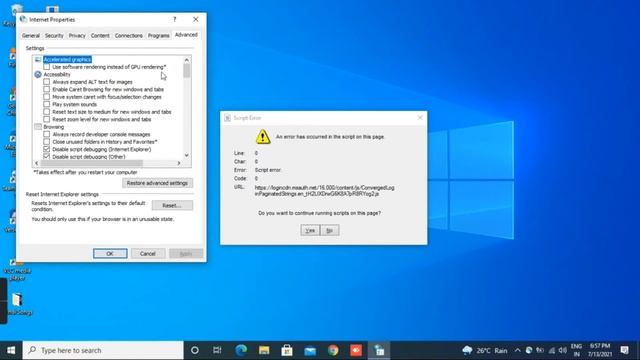Open the notification center icon
Image resolution: width=640 pixels, height=360 pixels.
point(624,350)
